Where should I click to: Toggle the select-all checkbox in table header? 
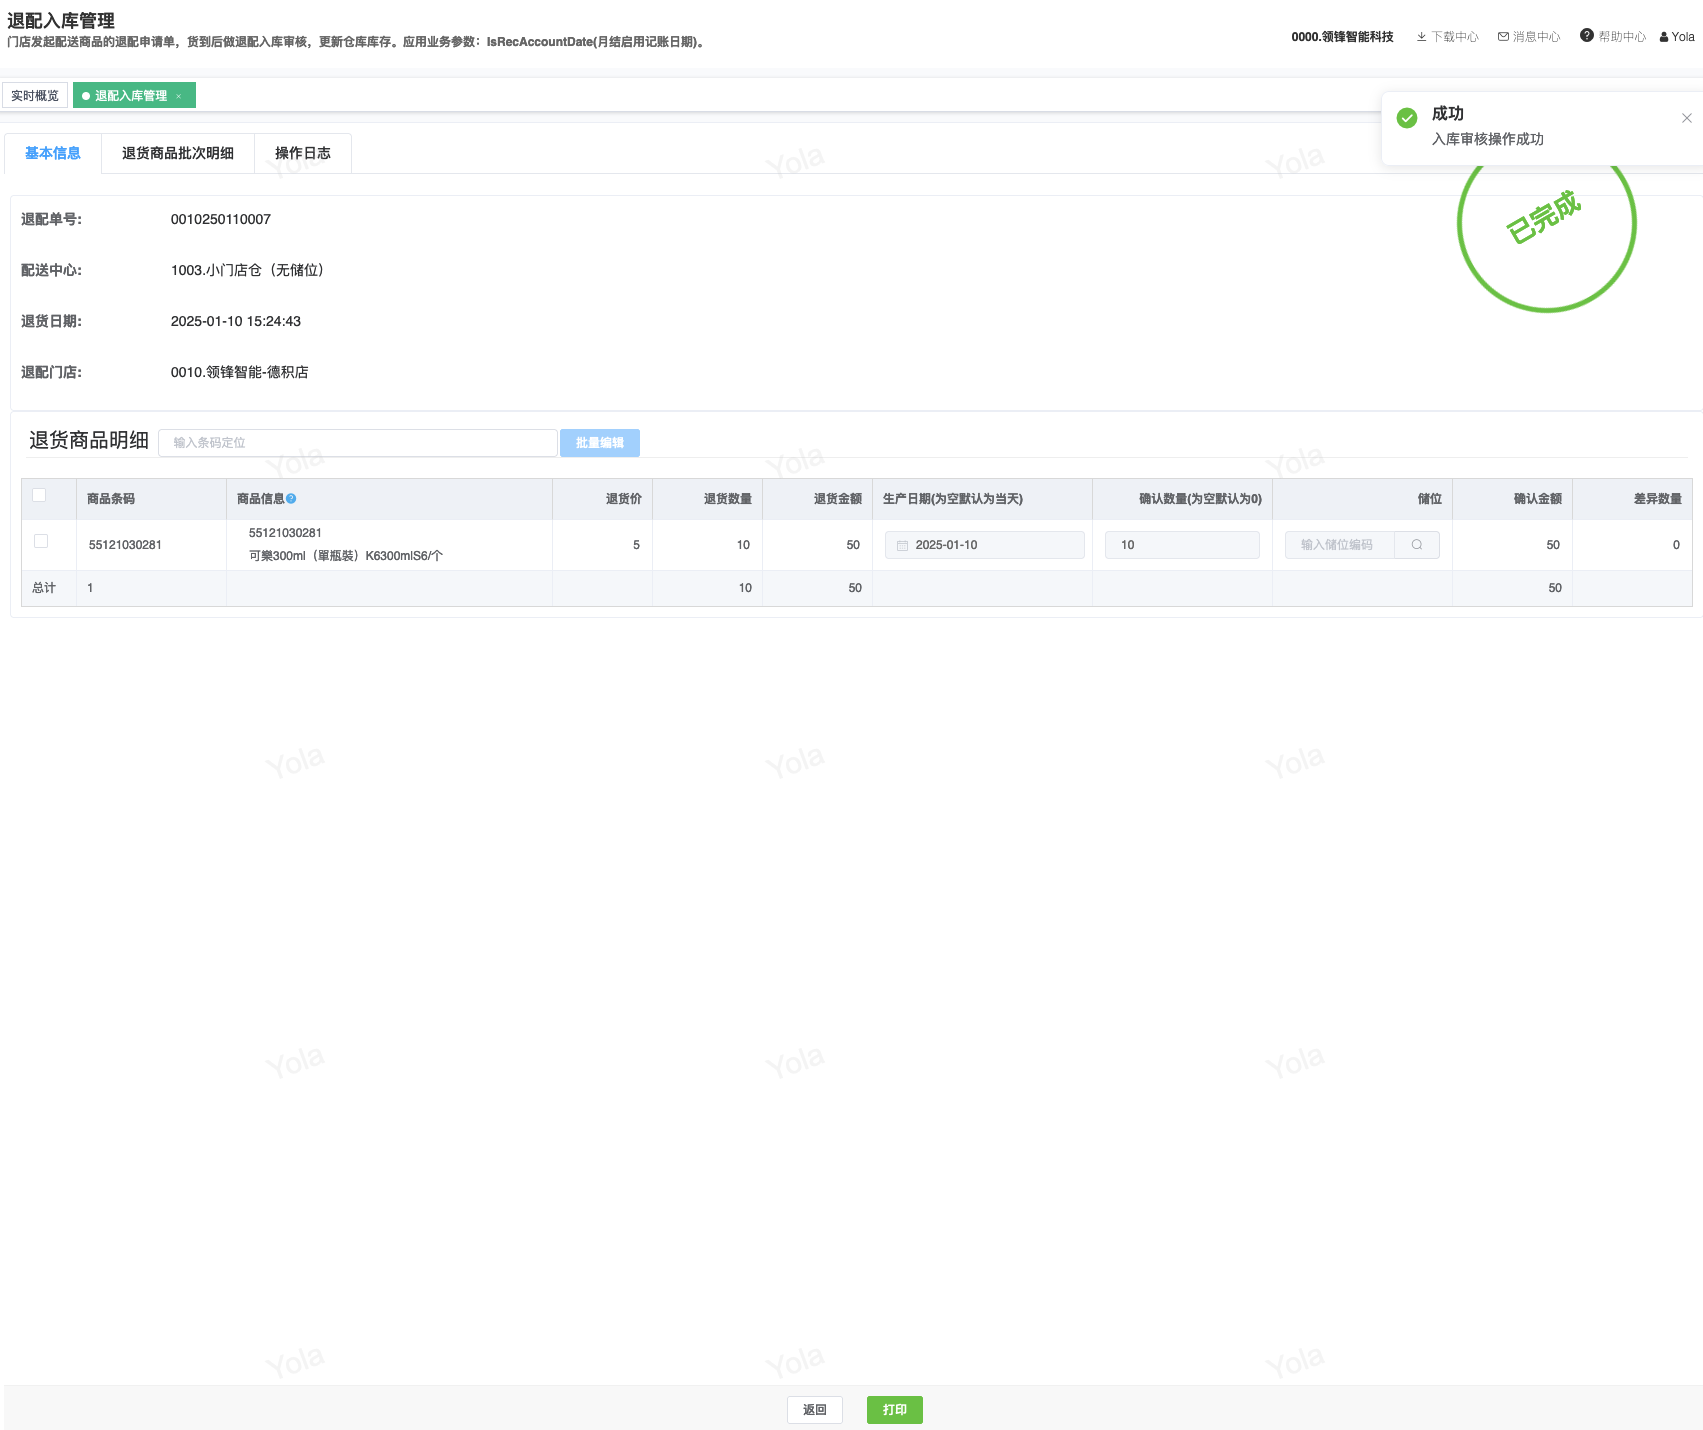coord(39,495)
